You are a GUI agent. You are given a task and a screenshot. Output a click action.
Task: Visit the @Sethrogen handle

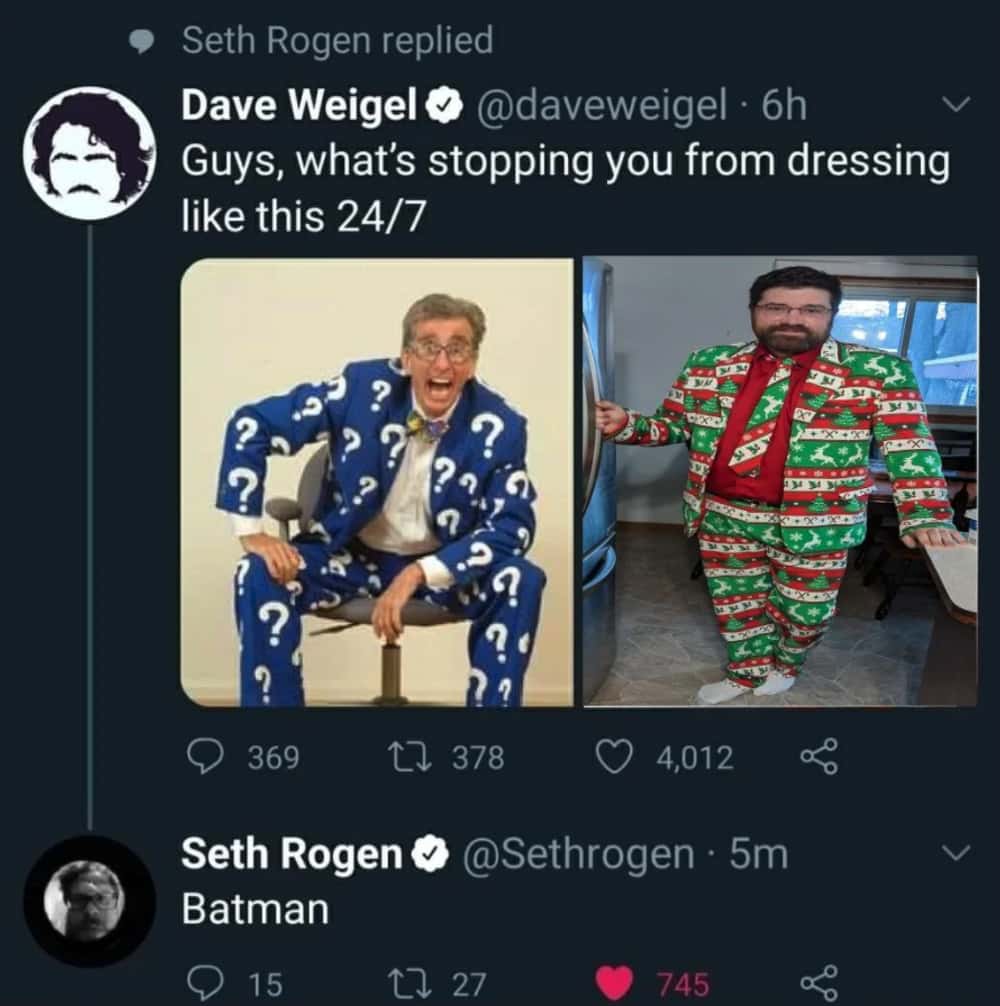coord(576,854)
